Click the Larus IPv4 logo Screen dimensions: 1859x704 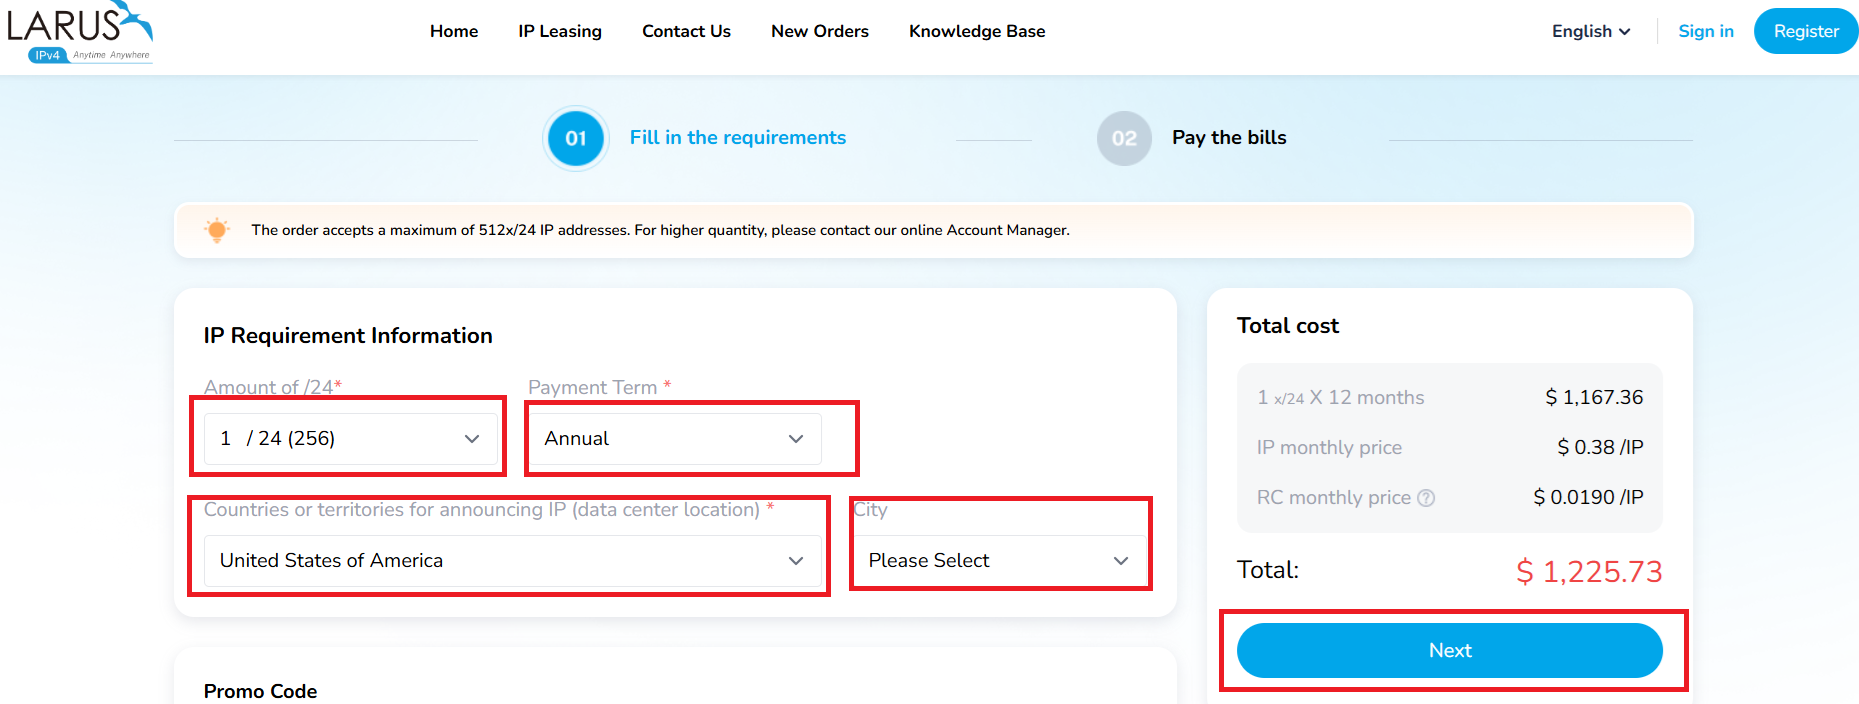[80, 32]
